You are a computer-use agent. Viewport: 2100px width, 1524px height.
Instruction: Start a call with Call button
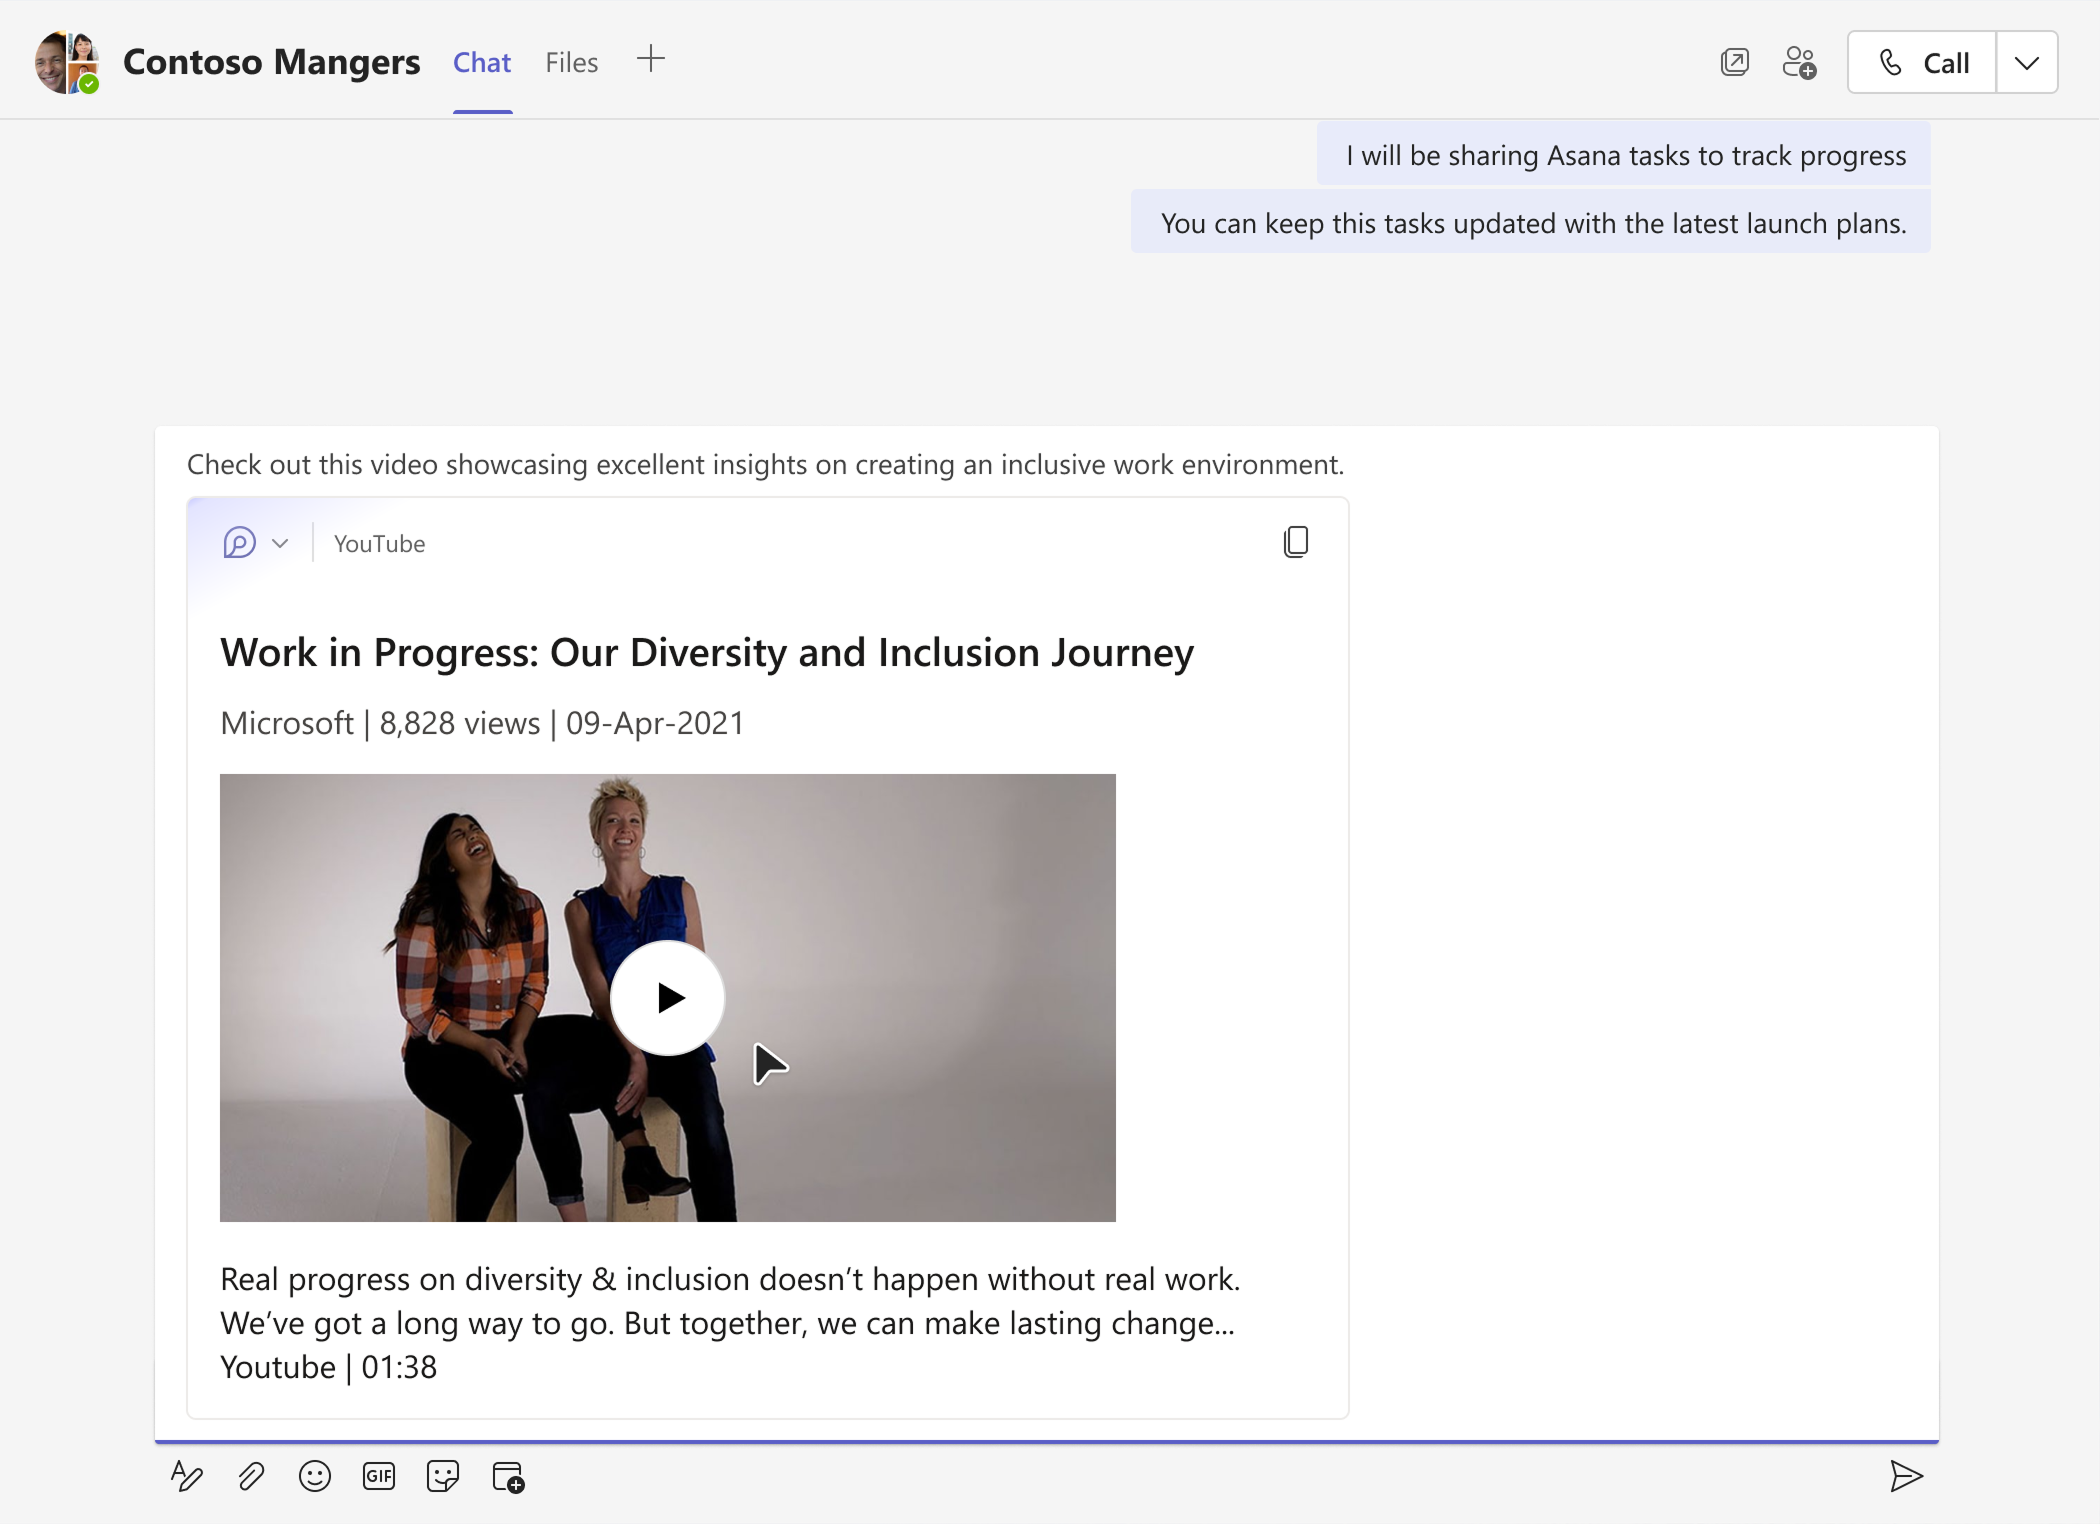tap(1922, 62)
